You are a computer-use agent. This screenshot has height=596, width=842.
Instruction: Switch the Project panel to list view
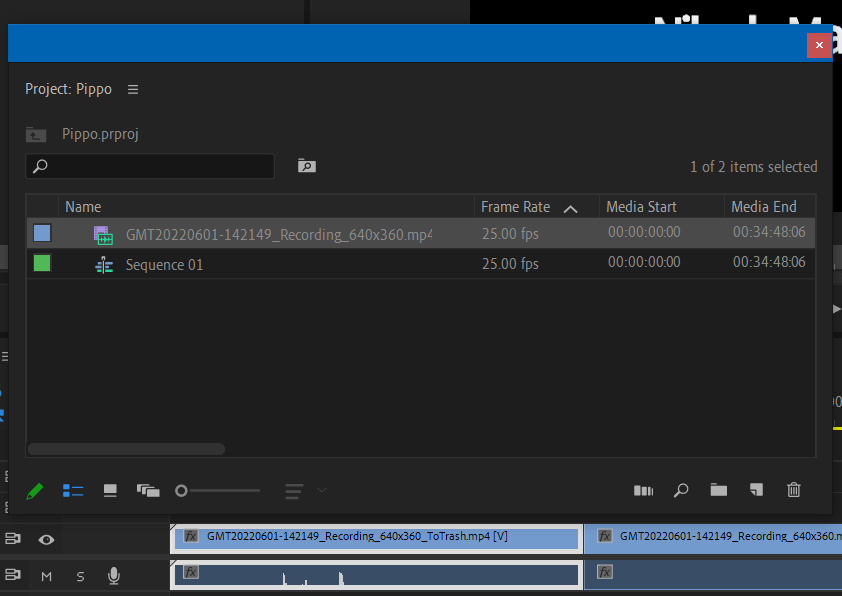(73, 490)
